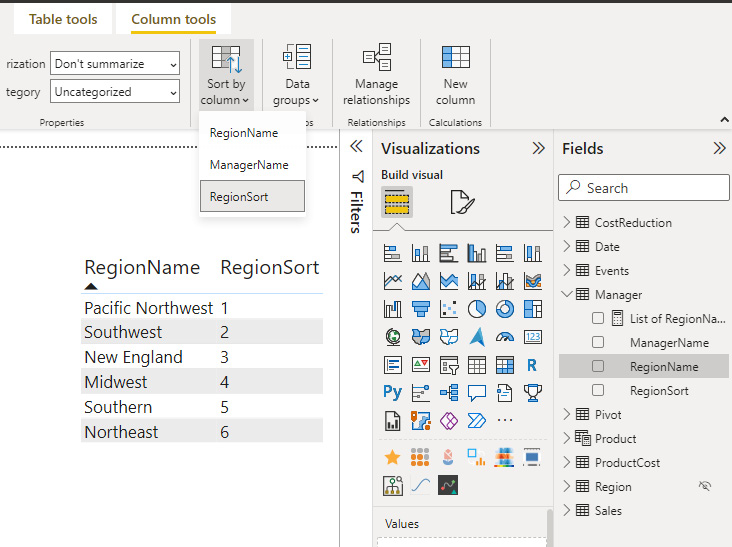Screen dimensions: 732x547
Task: Click the New column button
Action: (x=455, y=76)
